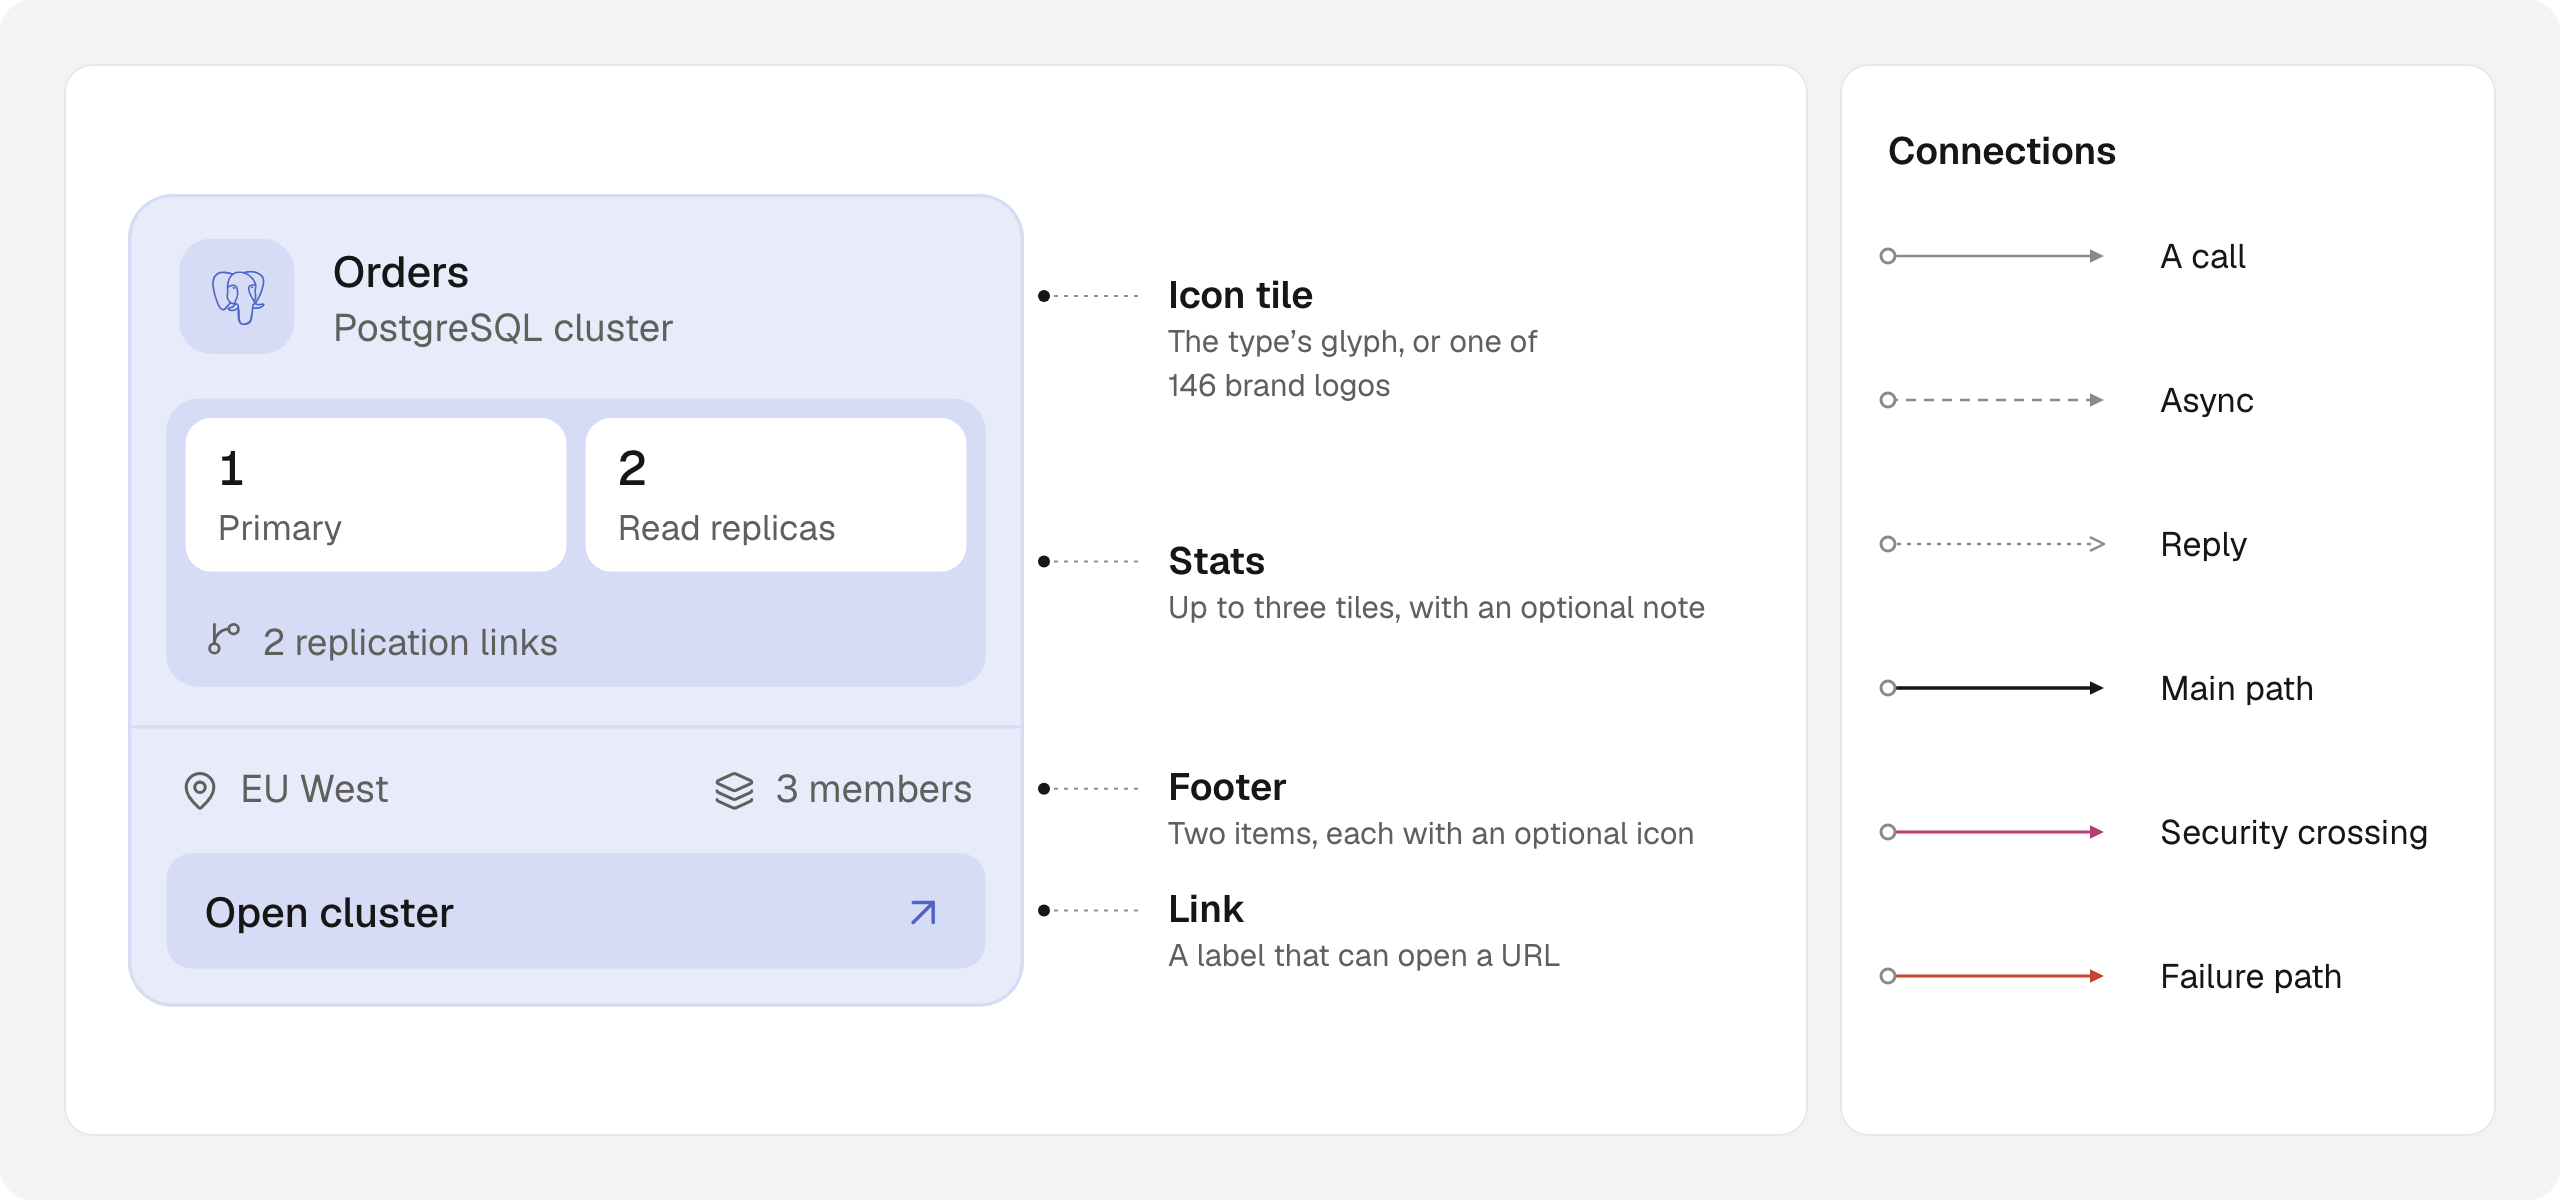Click the Icon tile annotation heading
Viewport: 2560px width, 1200px height.
pyautogui.click(x=1240, y=295)
